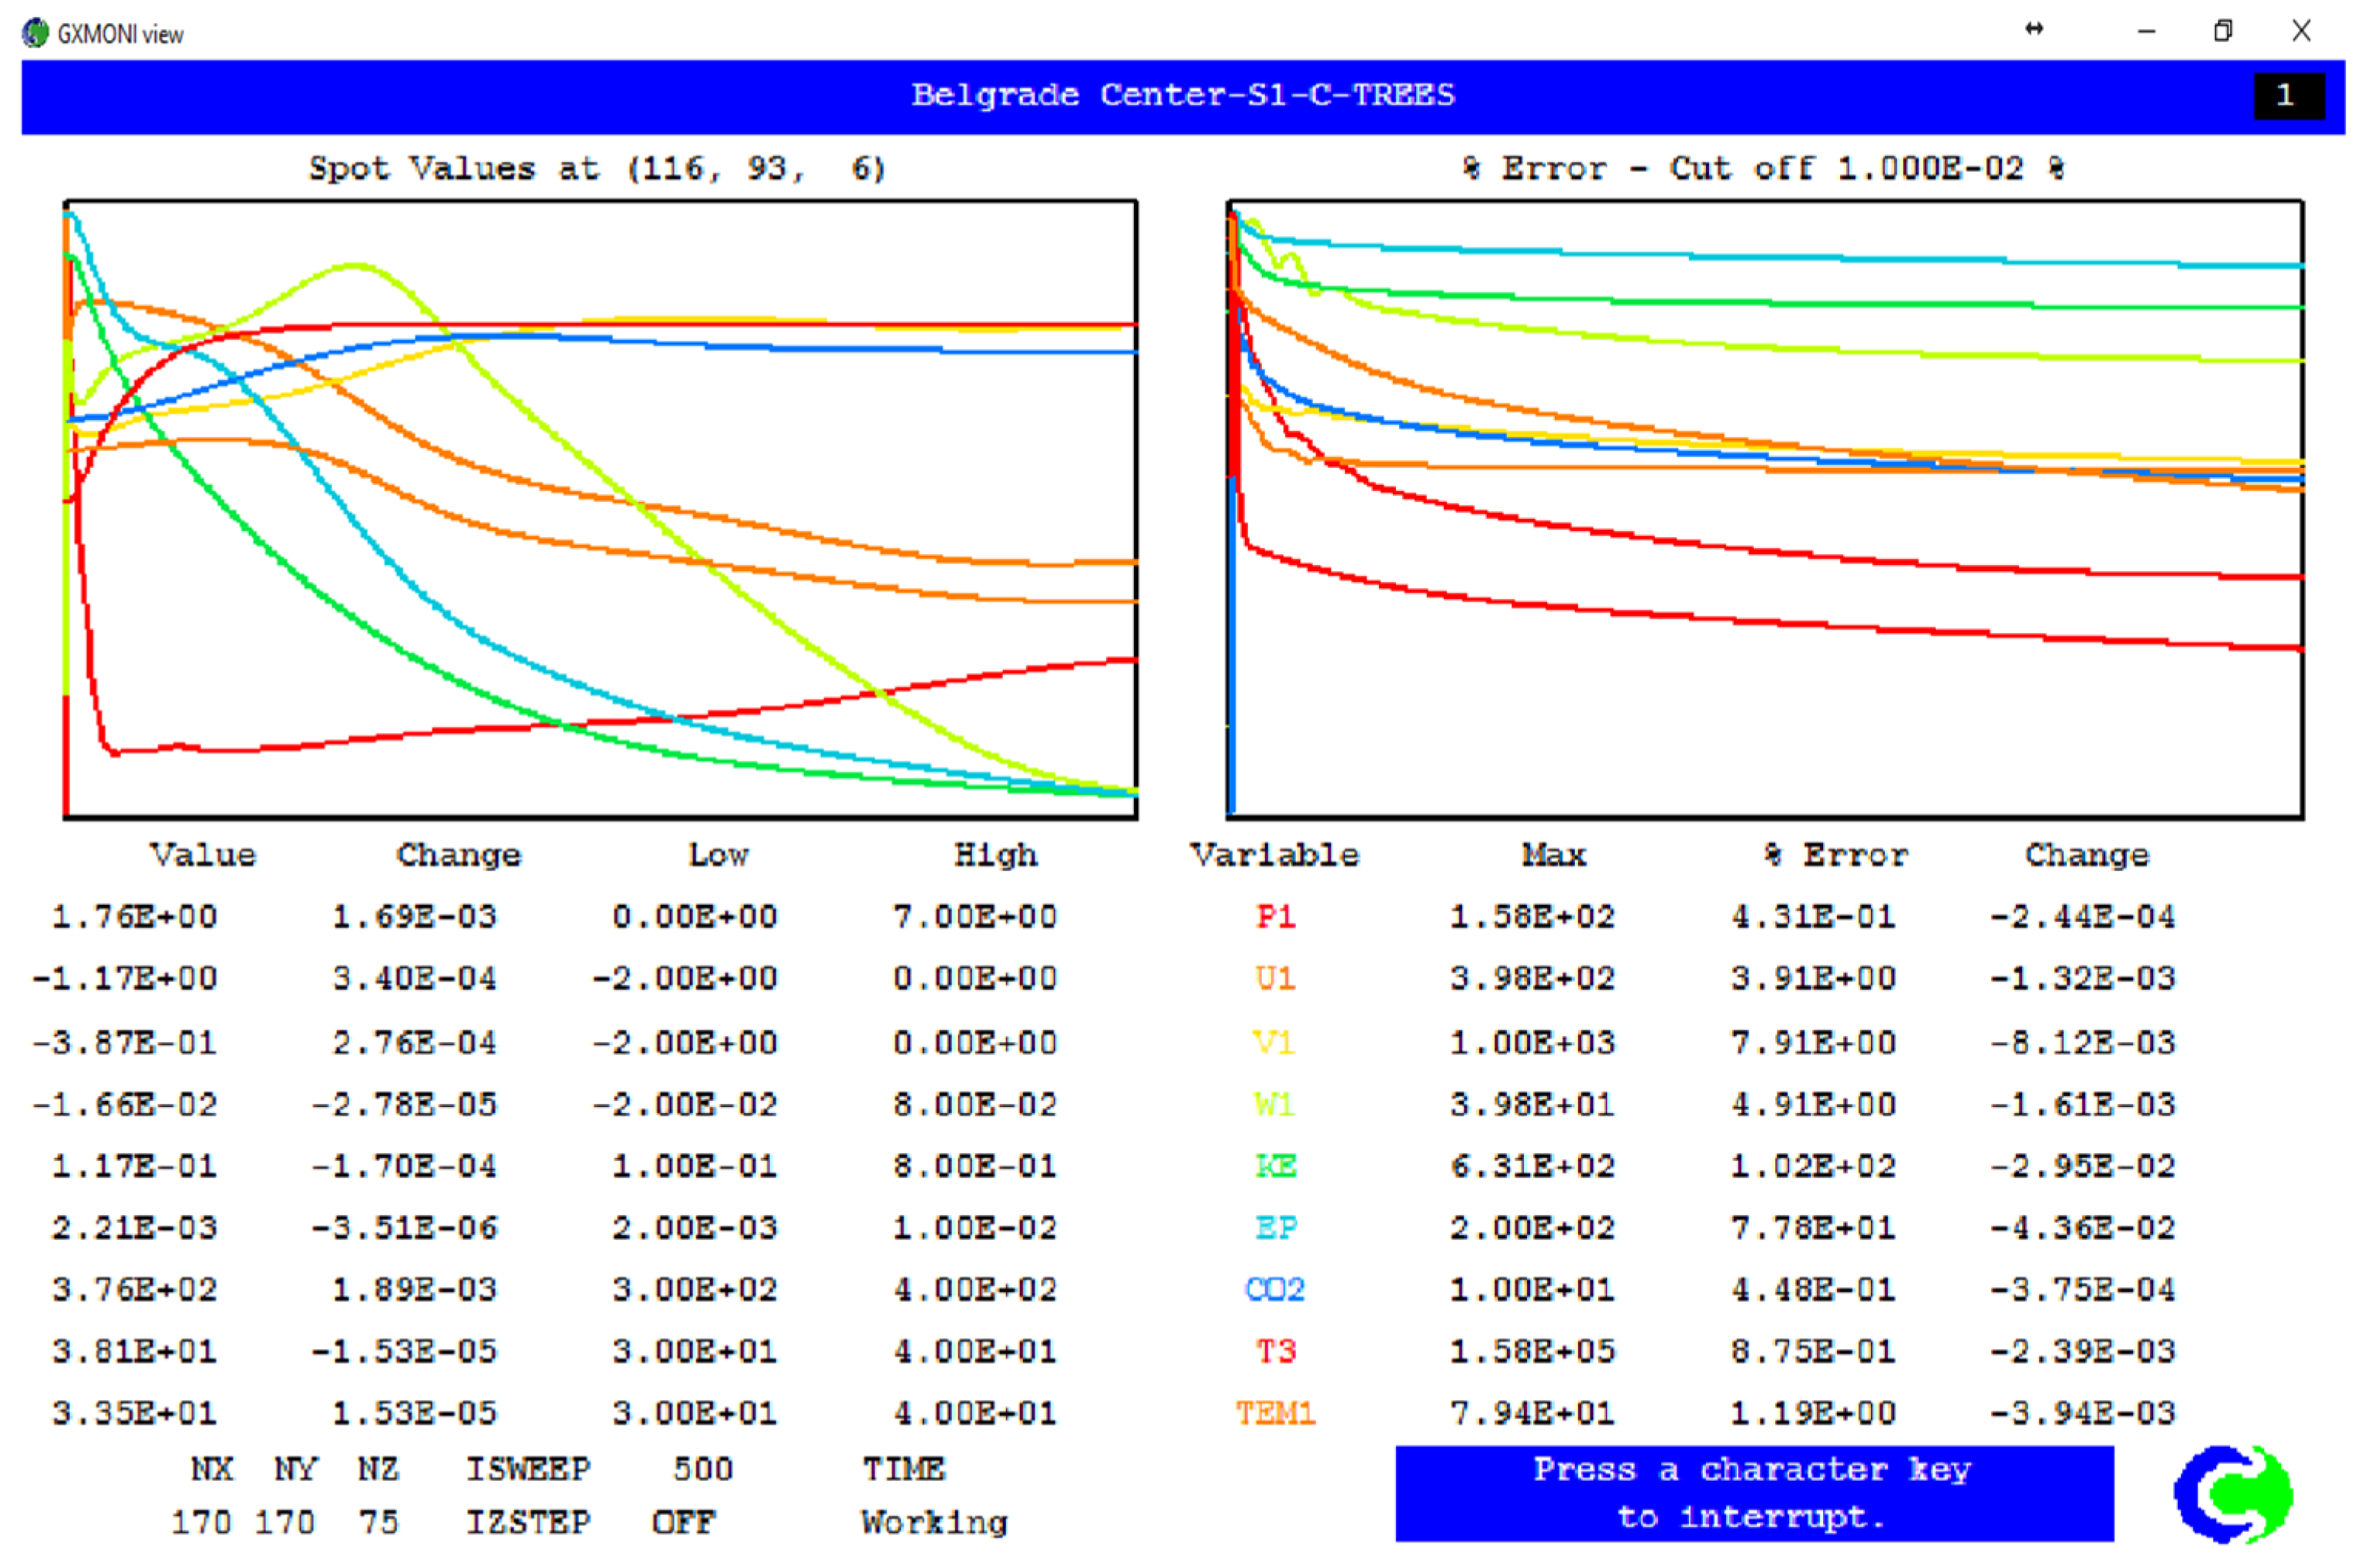Click the TEM1 variable label
Viewport: 2365px width, 1568px height.
[1275, 1413]
